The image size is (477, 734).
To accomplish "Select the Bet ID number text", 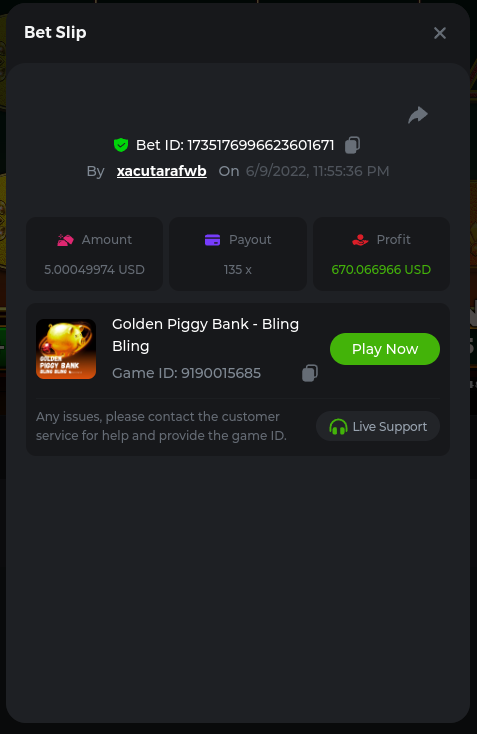I will [x=261, y=146].
